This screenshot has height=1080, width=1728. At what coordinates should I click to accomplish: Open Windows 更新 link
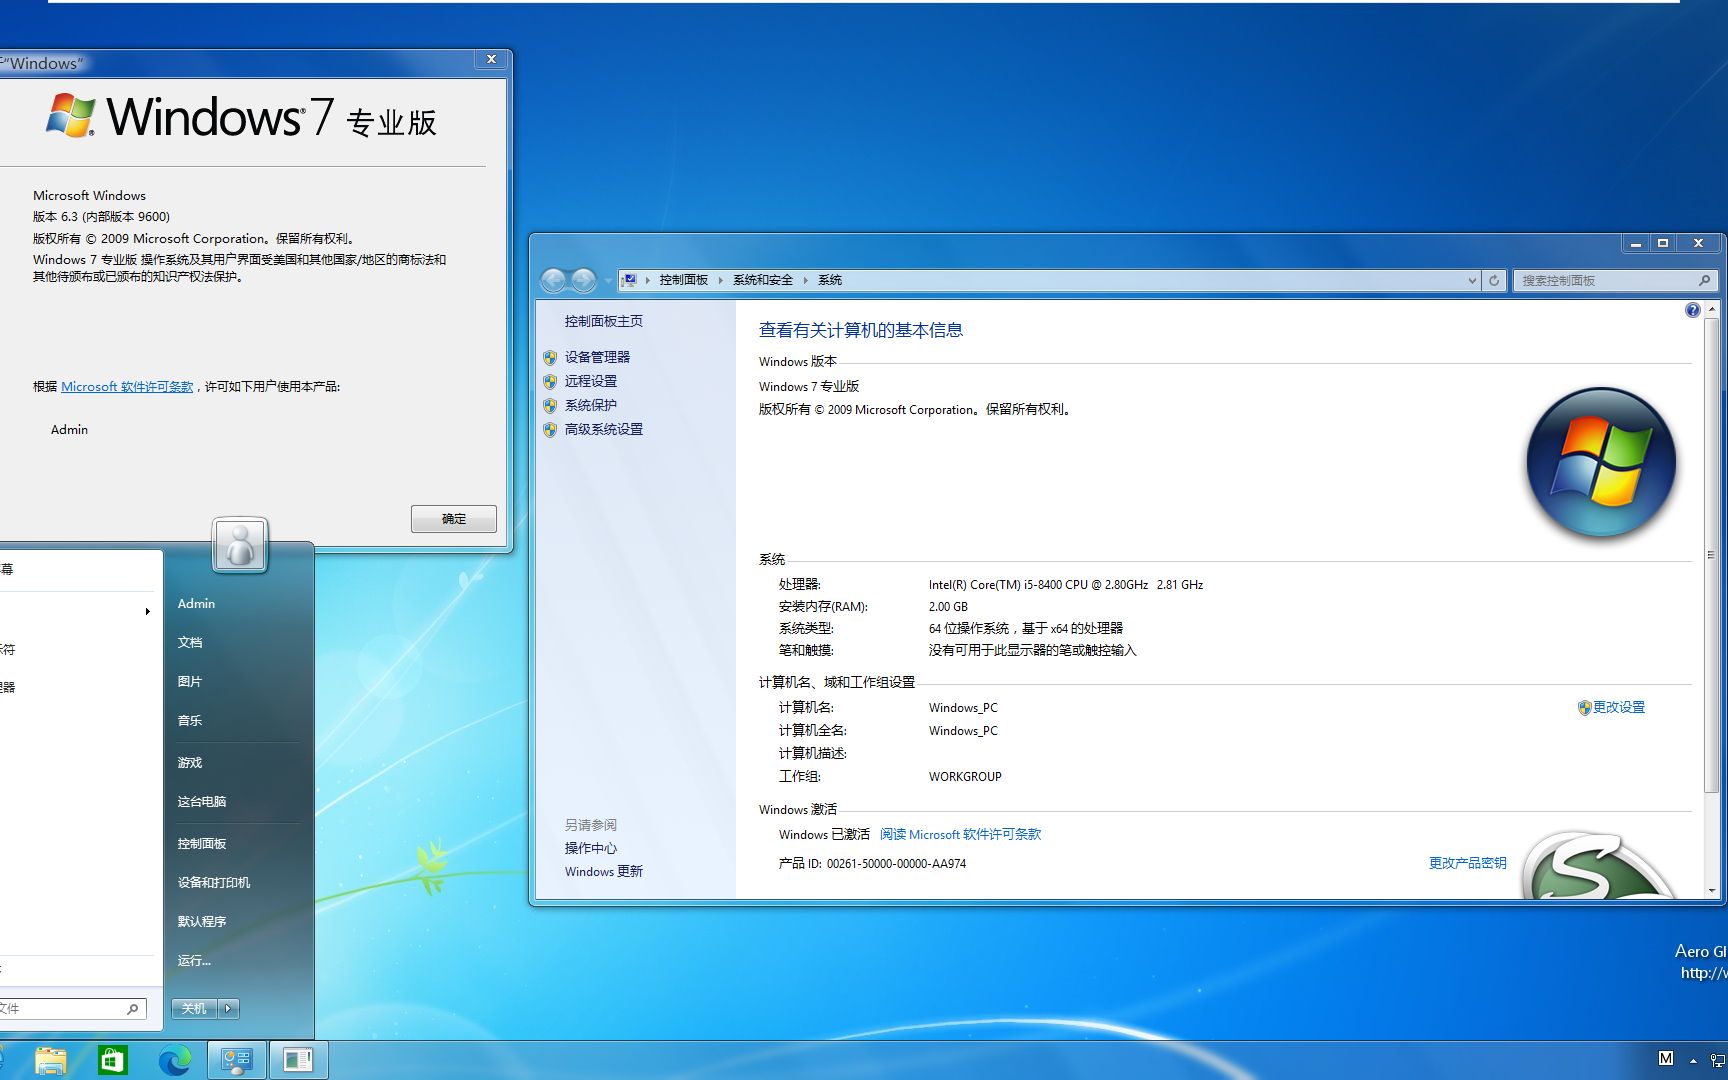604,871
